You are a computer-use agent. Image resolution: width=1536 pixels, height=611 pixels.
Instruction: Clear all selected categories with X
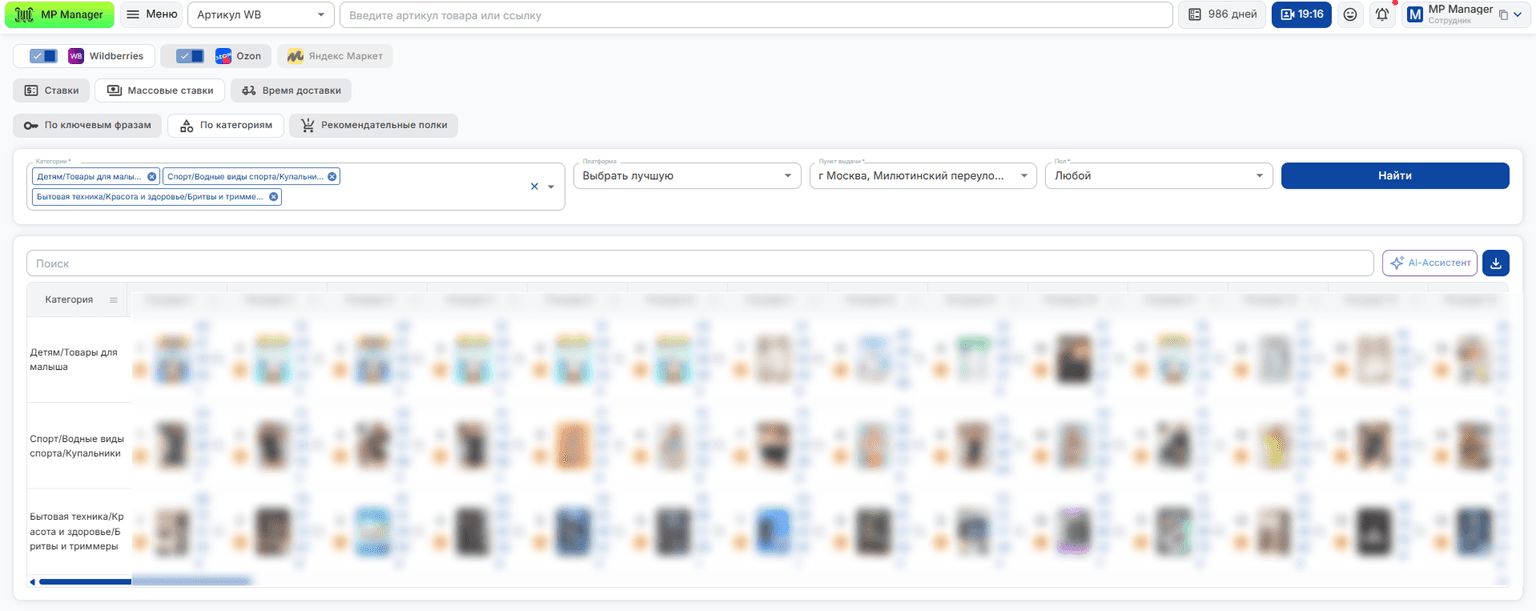pyautogui.click(x=534, y=186)
